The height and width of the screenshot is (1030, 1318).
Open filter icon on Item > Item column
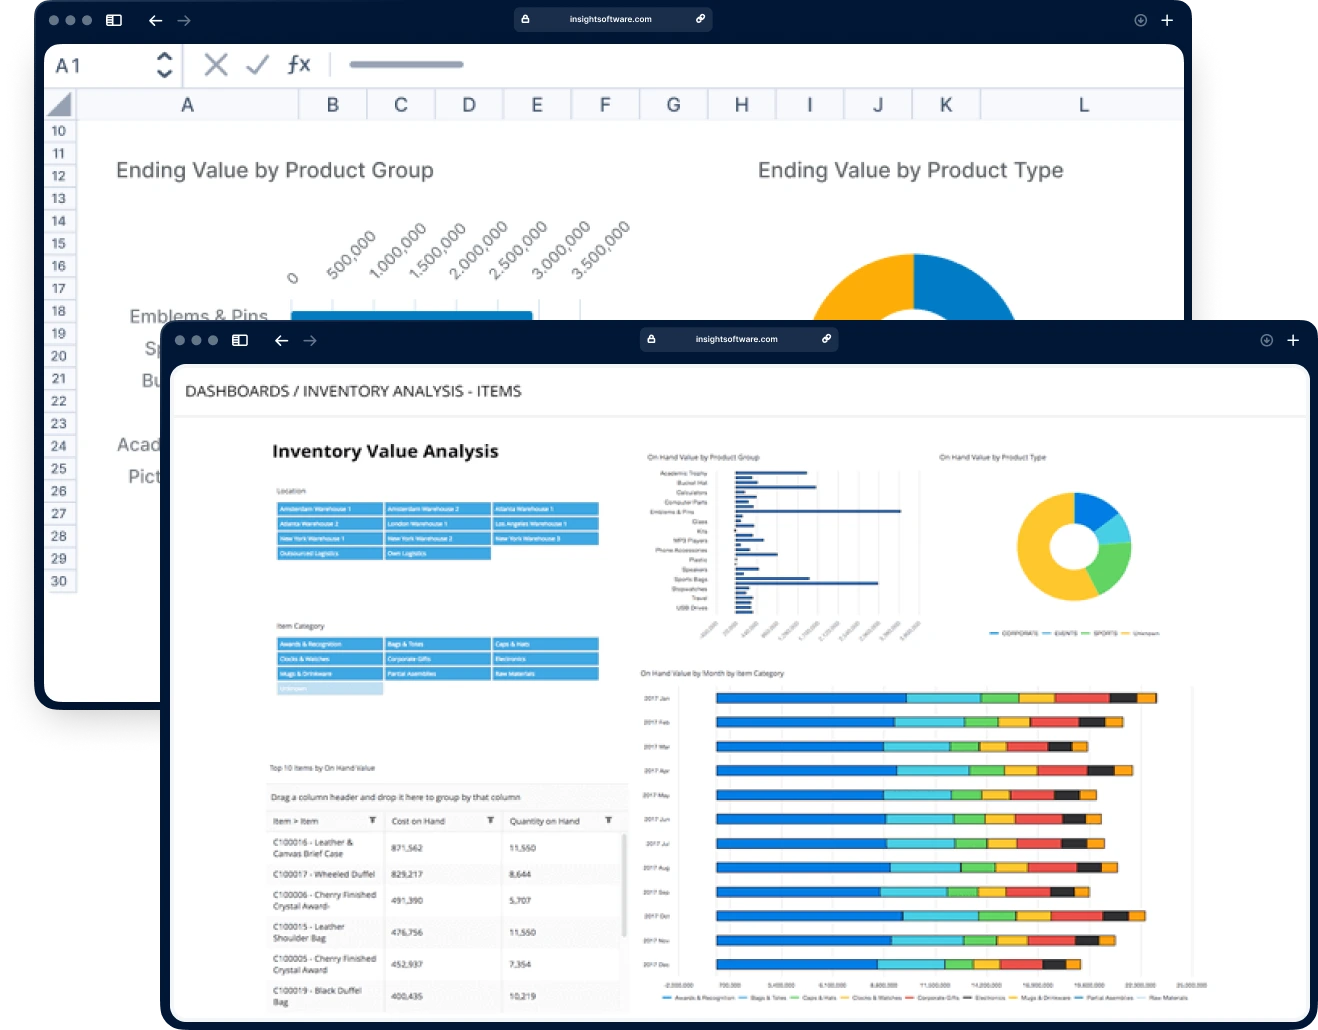click(373, 820)
